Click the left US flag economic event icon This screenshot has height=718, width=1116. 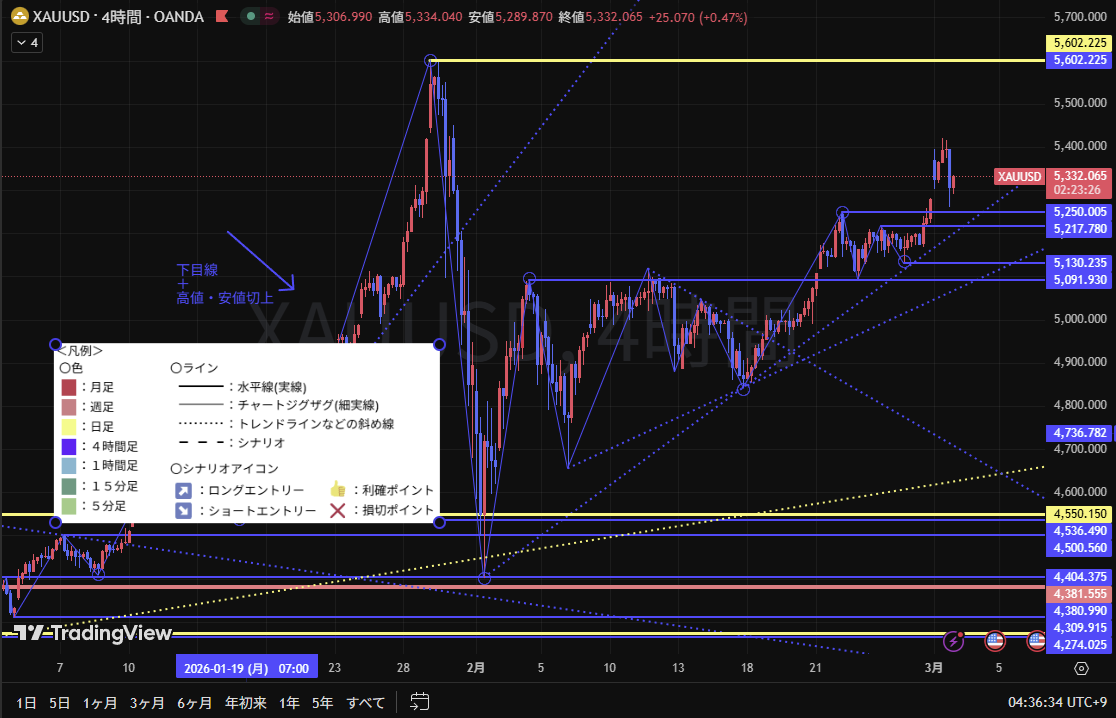(994, 638)
